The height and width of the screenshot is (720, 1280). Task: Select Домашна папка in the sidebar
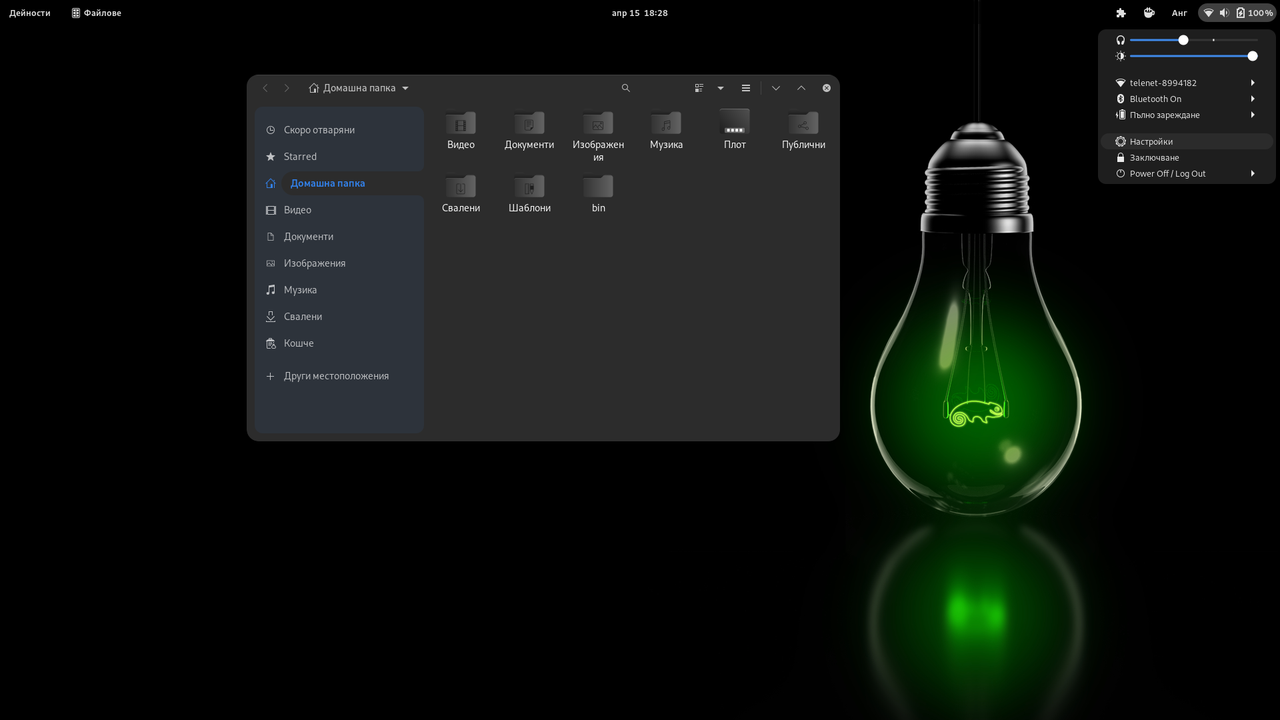[339, 183]
